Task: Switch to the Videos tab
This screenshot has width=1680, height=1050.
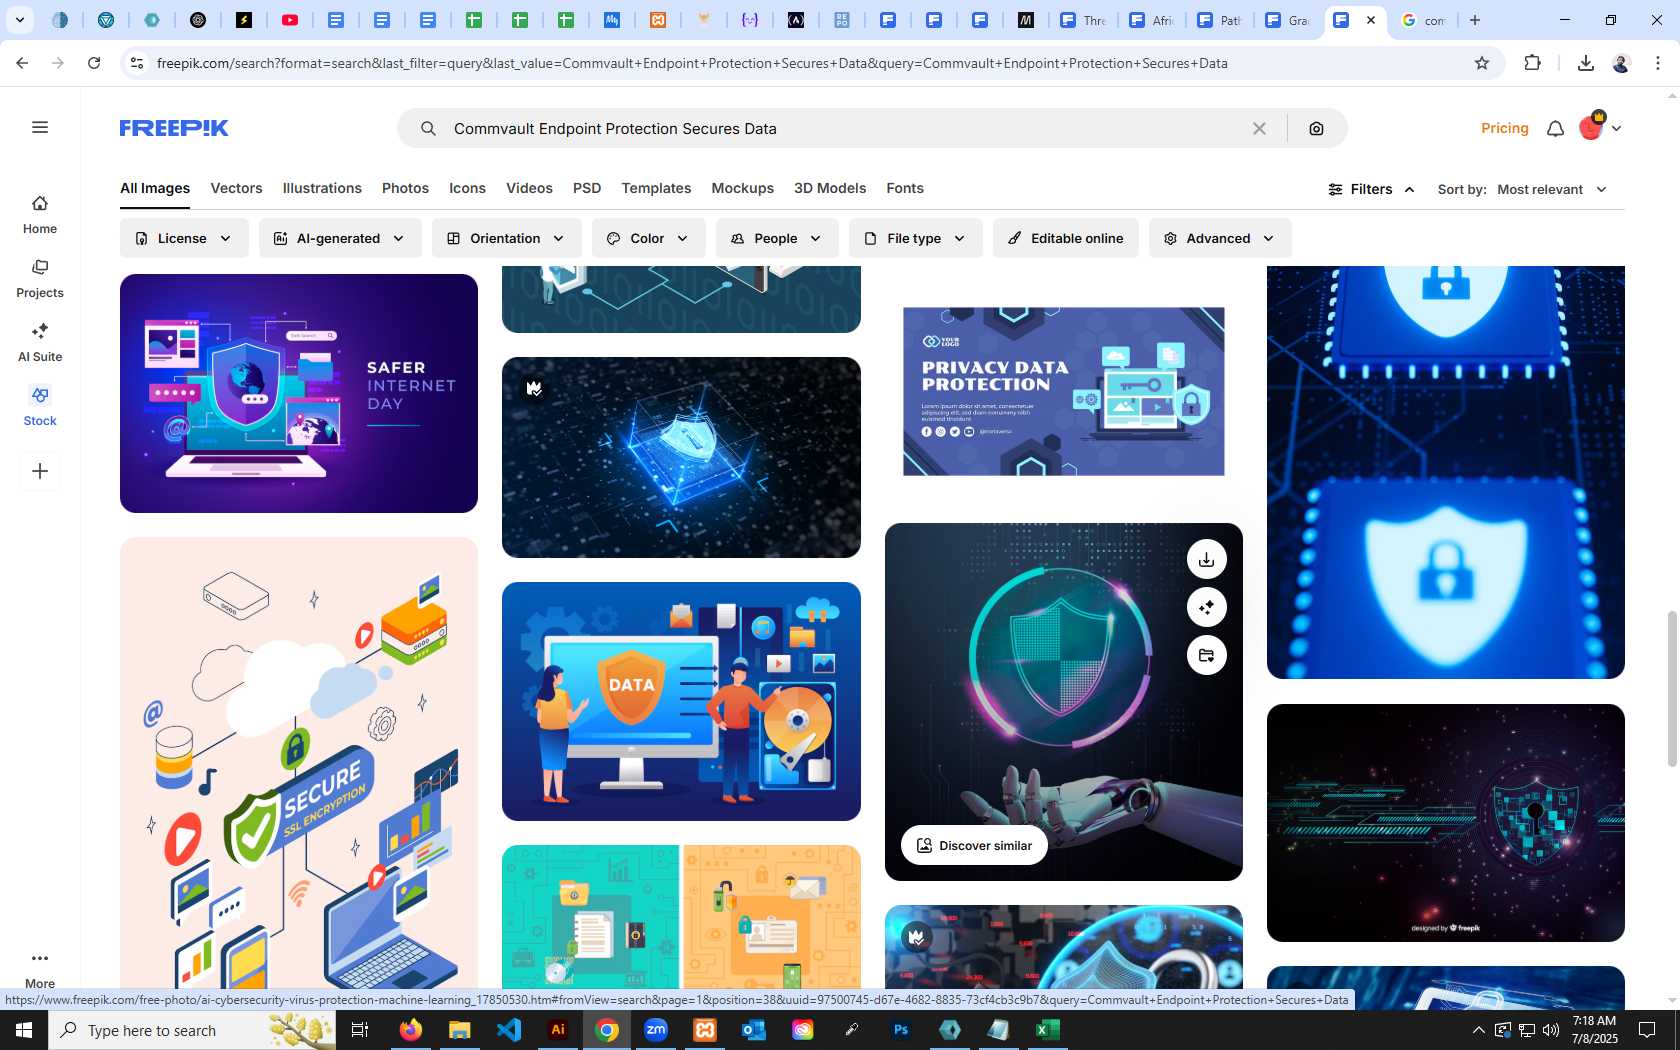Action: [529, 188]
